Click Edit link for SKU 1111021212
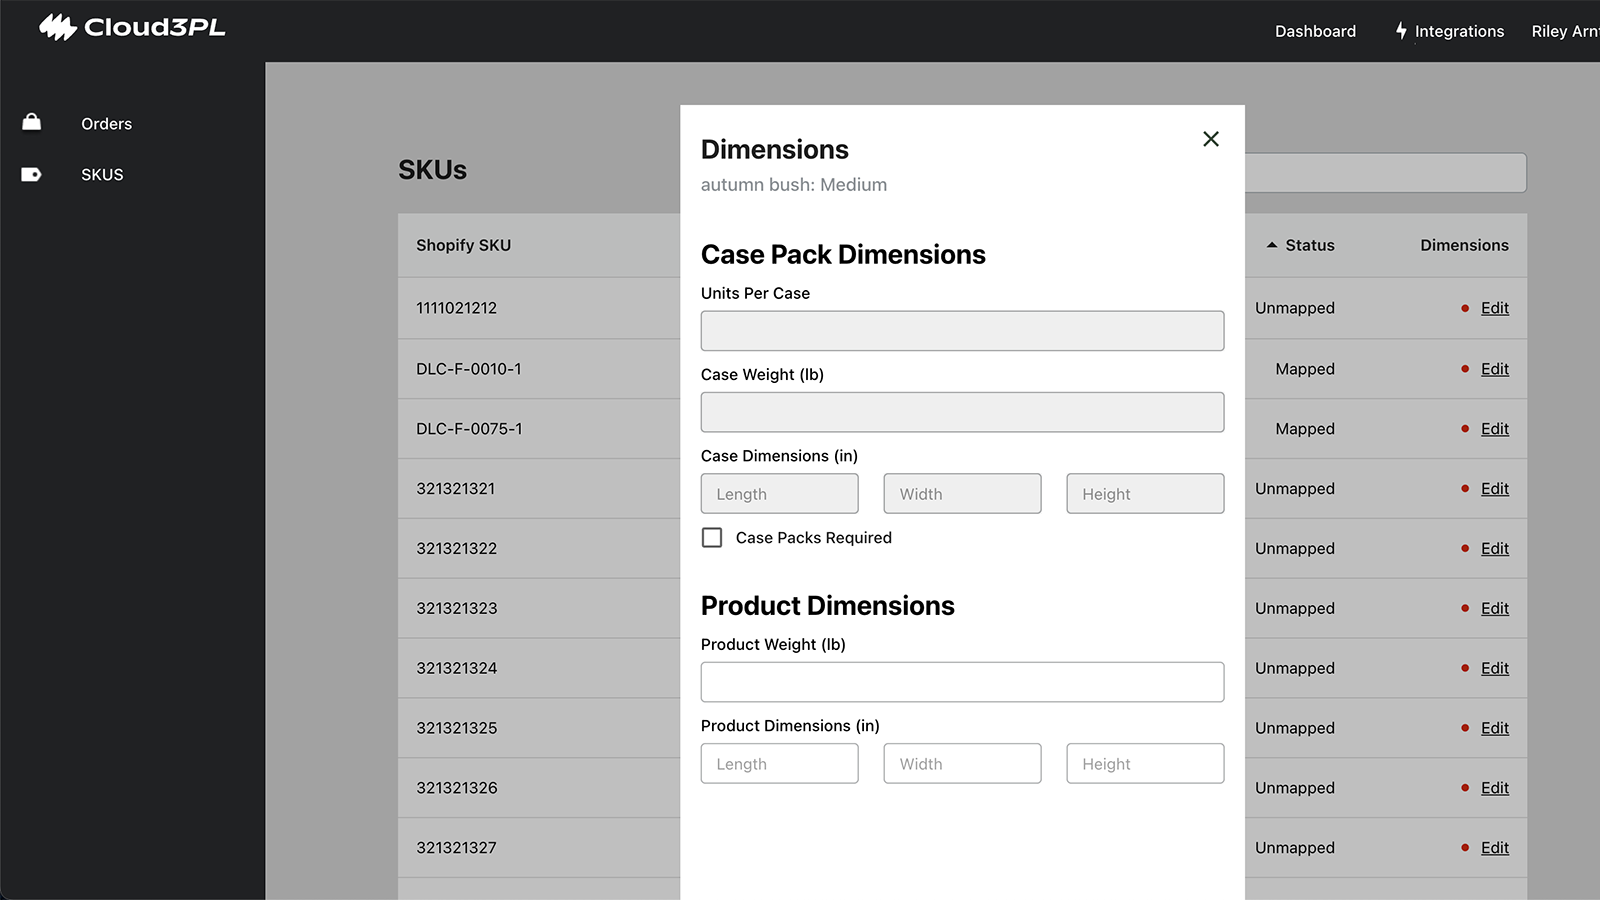This screenshot has height=900, width=1600. pyautogui.click(x=1494, y=308)
